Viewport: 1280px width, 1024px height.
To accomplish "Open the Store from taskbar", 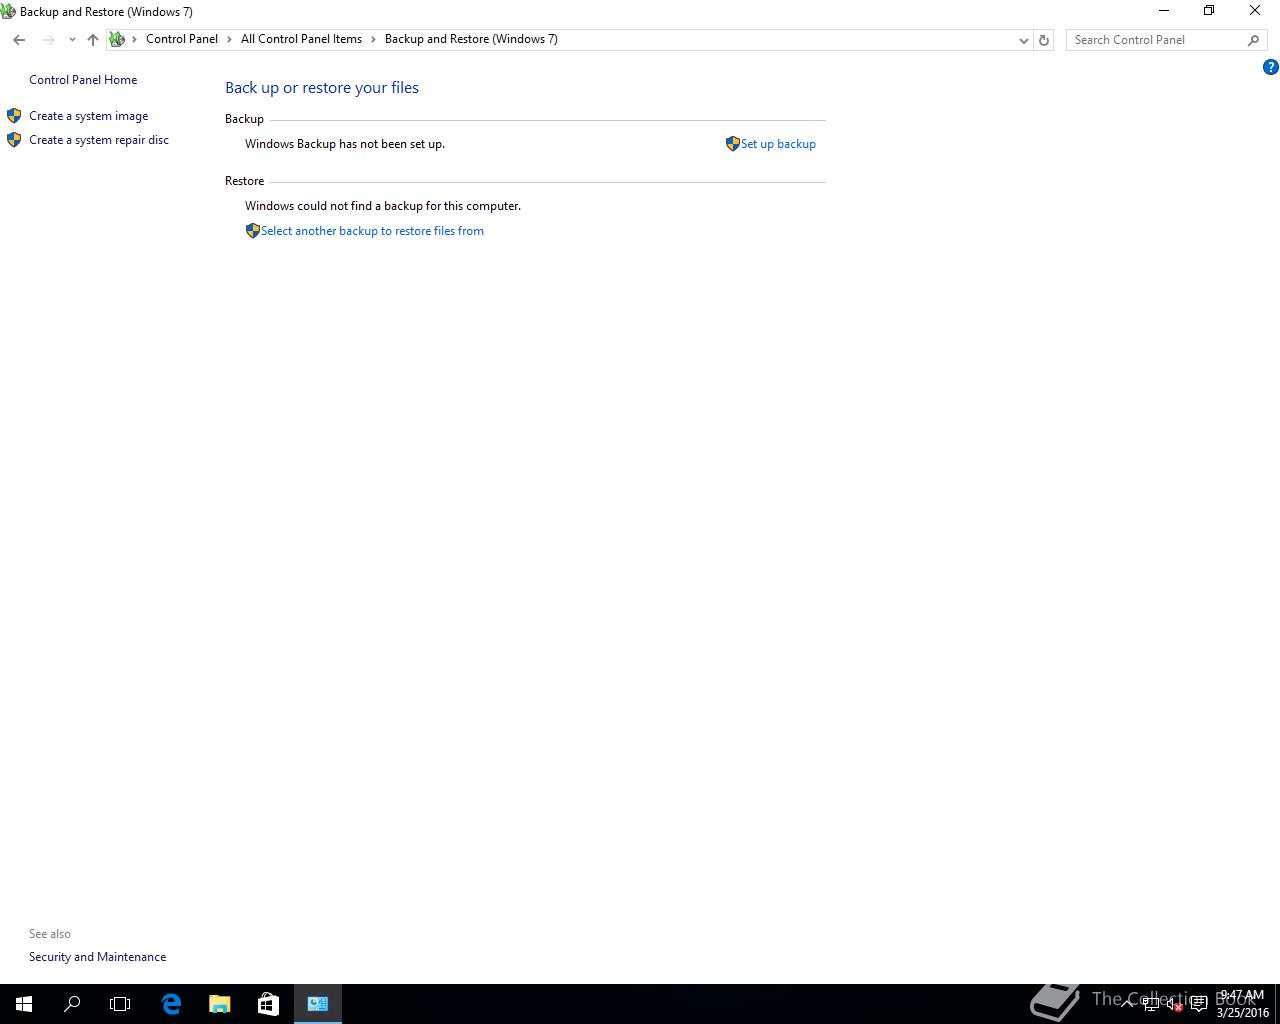I will pos(268,1004).
